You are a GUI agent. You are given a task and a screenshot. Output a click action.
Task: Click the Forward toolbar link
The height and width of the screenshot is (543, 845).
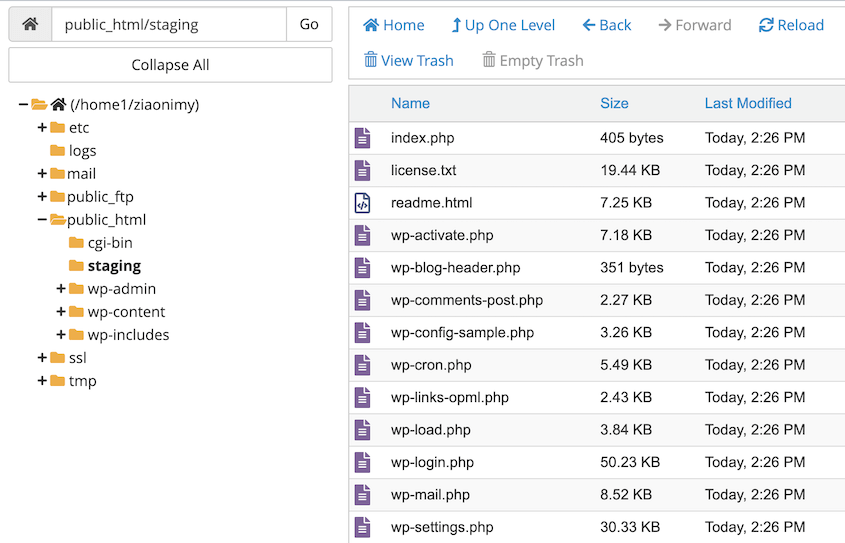pyautogui.click(x=695, y=25)
